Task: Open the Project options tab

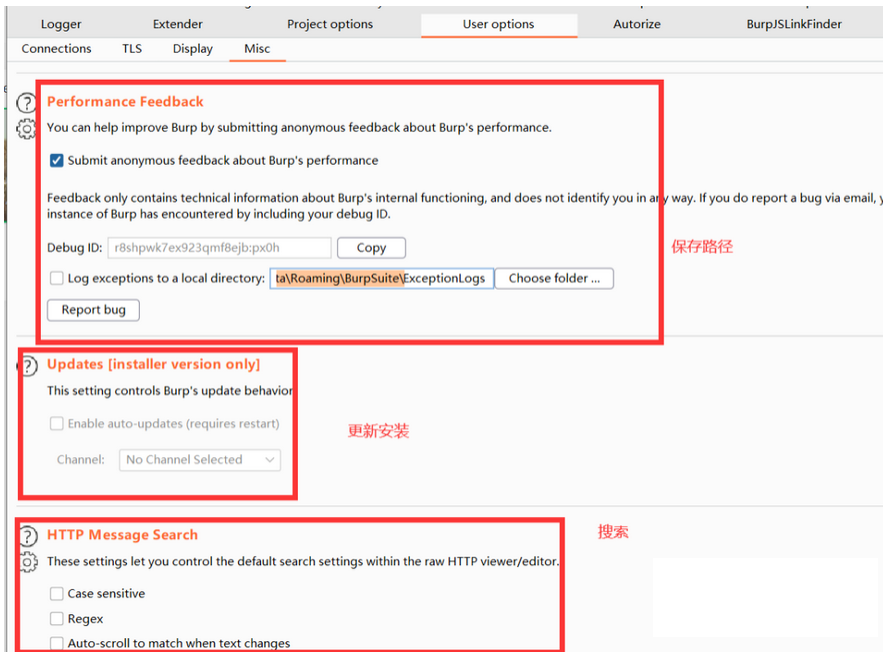Action: [330, 24]
